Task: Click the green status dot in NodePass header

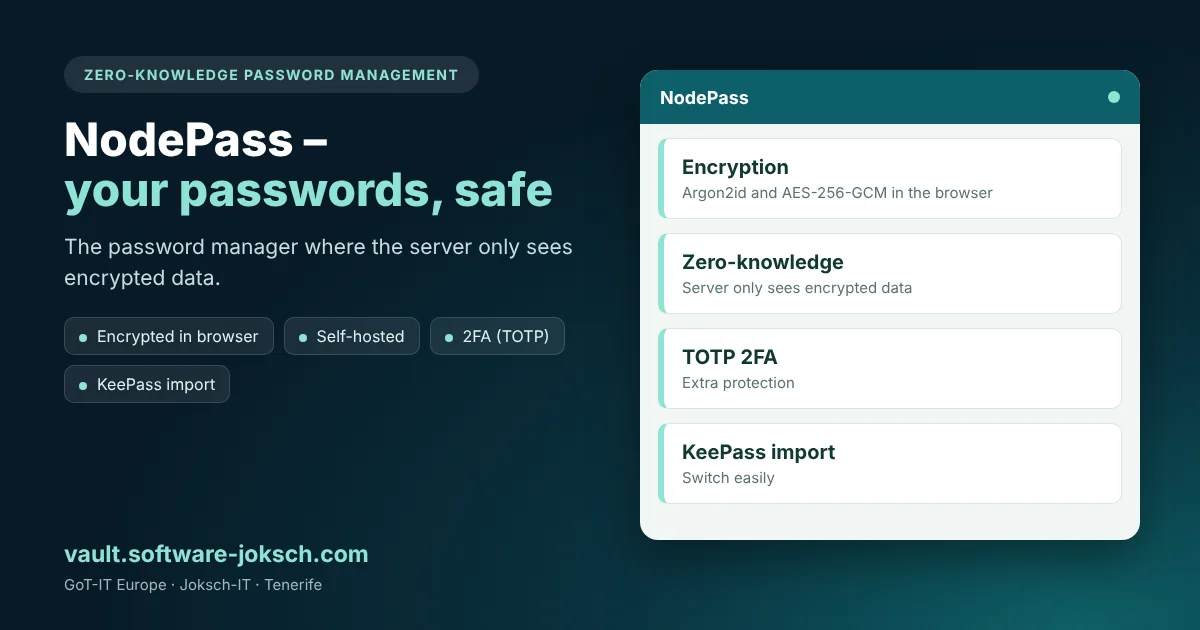Action: pos(1114,97)
